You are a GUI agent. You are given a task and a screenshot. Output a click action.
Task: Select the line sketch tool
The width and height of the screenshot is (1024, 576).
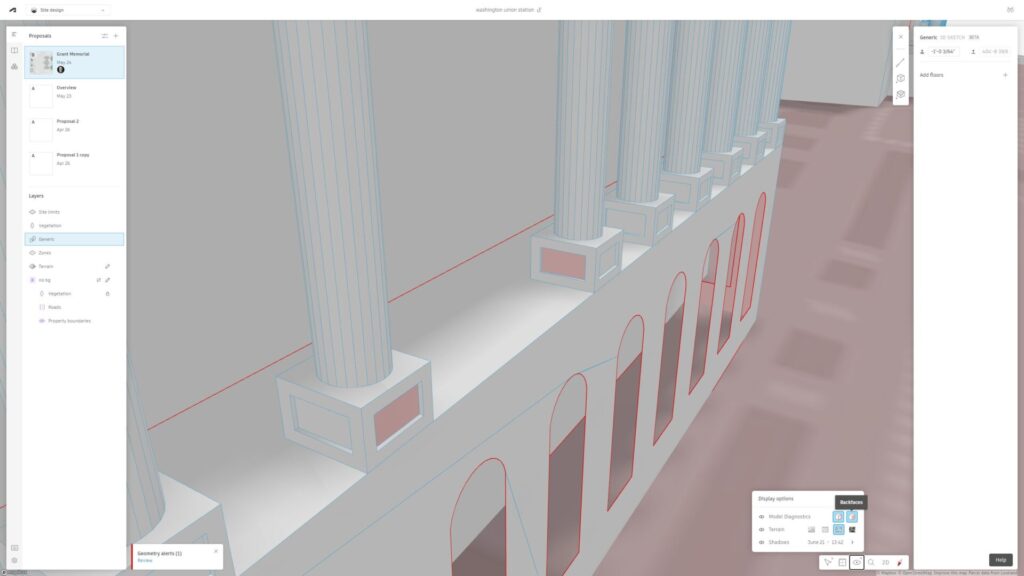pos(900,62)
